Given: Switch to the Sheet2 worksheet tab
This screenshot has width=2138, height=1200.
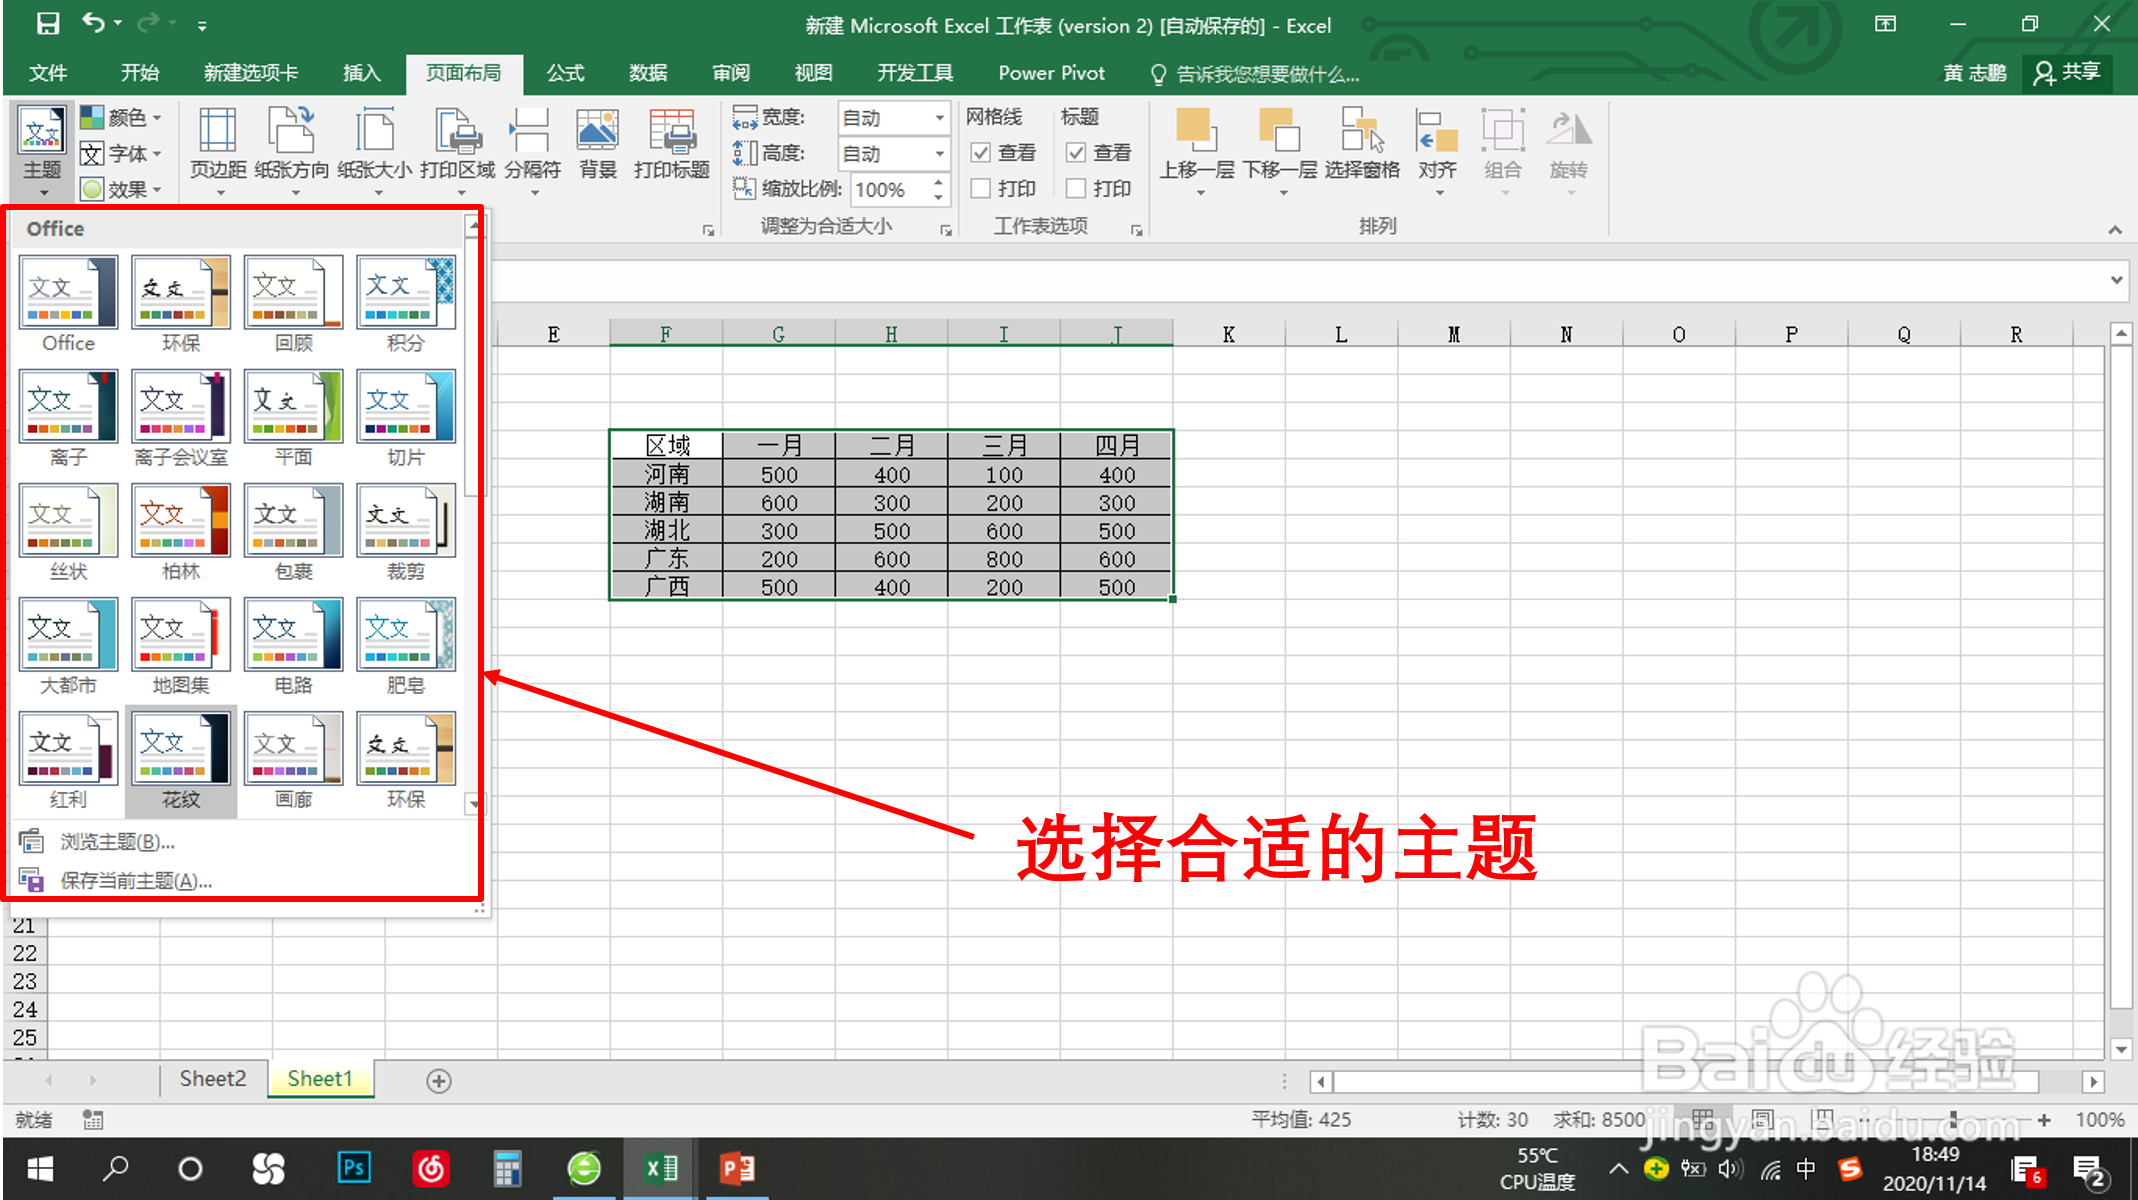Looking at the screenshot, I should click(212, 1079).
